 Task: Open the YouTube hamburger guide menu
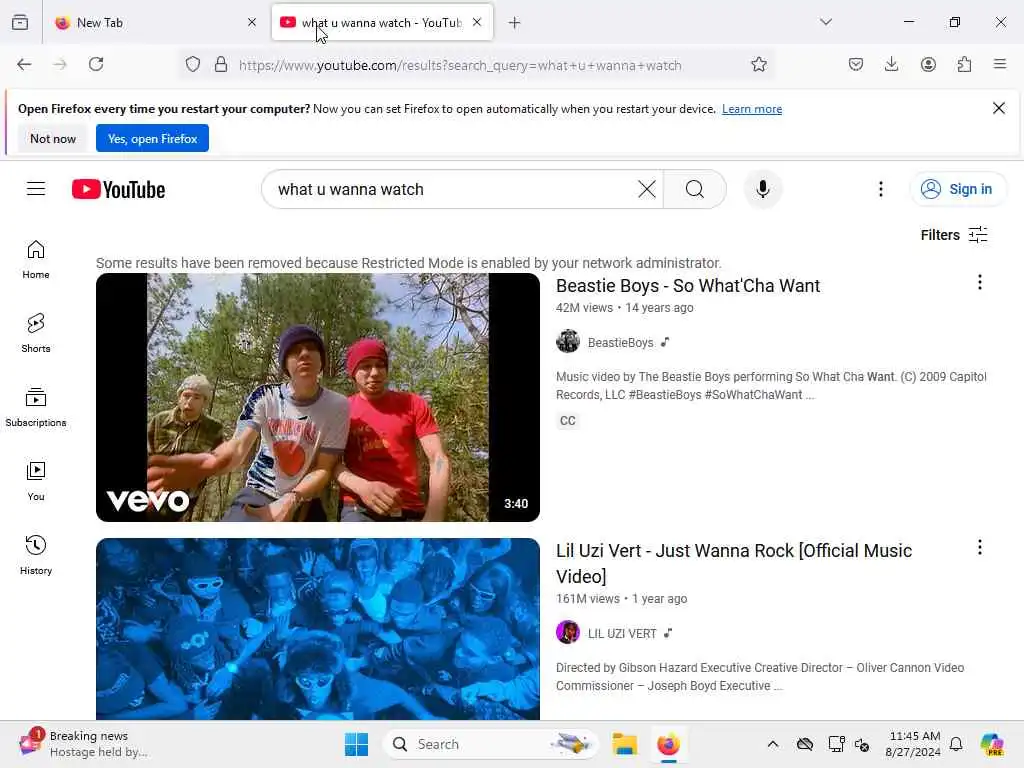[36, 189]
